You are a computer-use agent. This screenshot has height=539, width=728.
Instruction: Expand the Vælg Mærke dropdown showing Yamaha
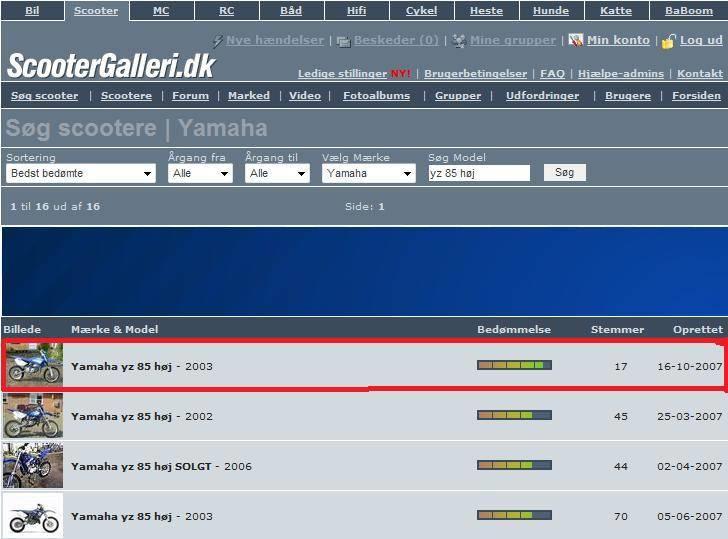point(368,173)
